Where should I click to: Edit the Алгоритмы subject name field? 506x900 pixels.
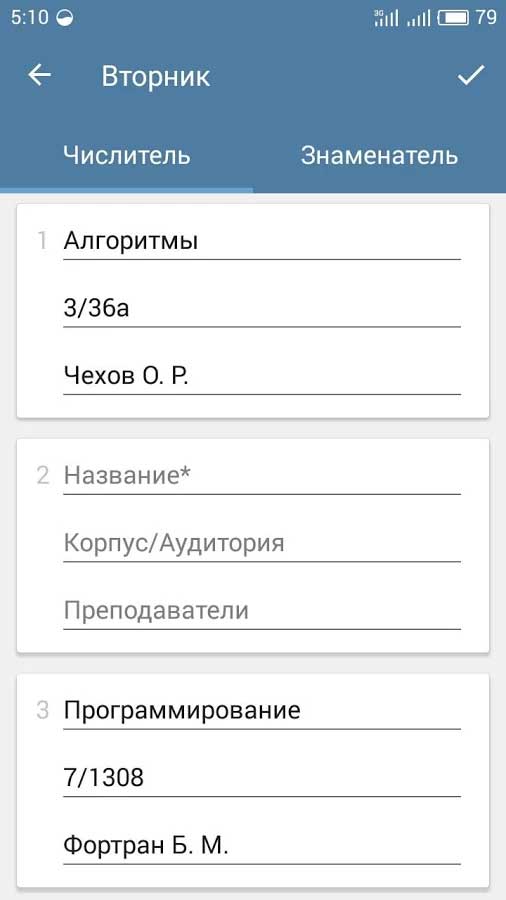coord(262,242)
